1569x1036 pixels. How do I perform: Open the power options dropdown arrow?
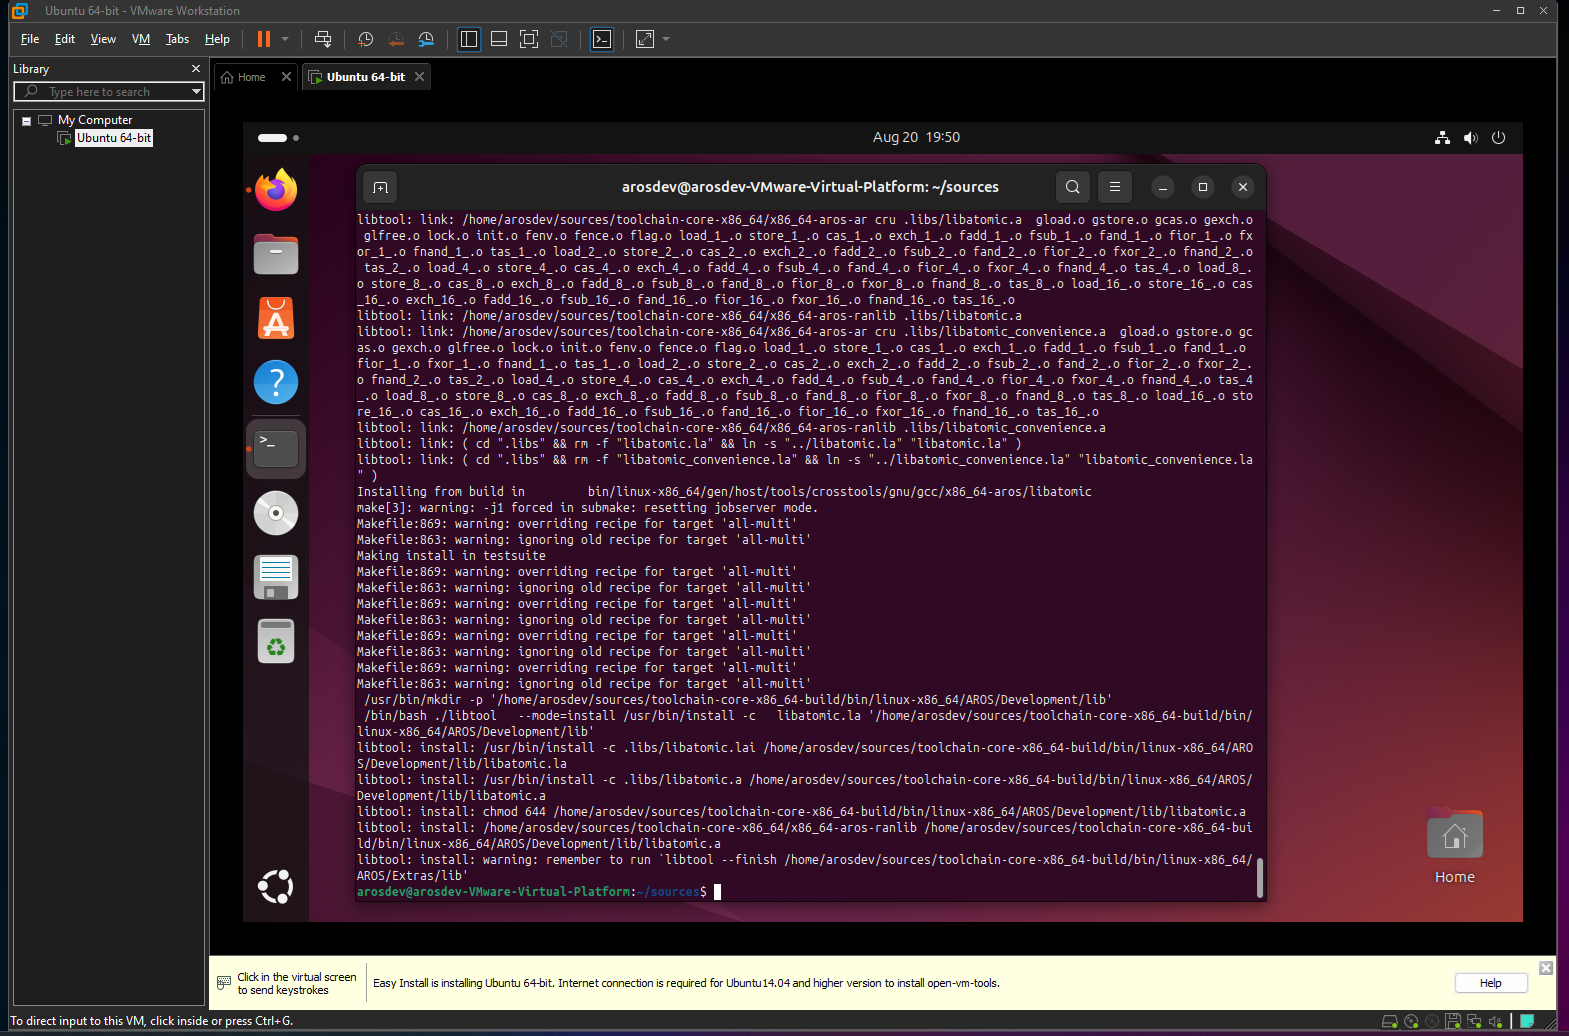(285, 39)
